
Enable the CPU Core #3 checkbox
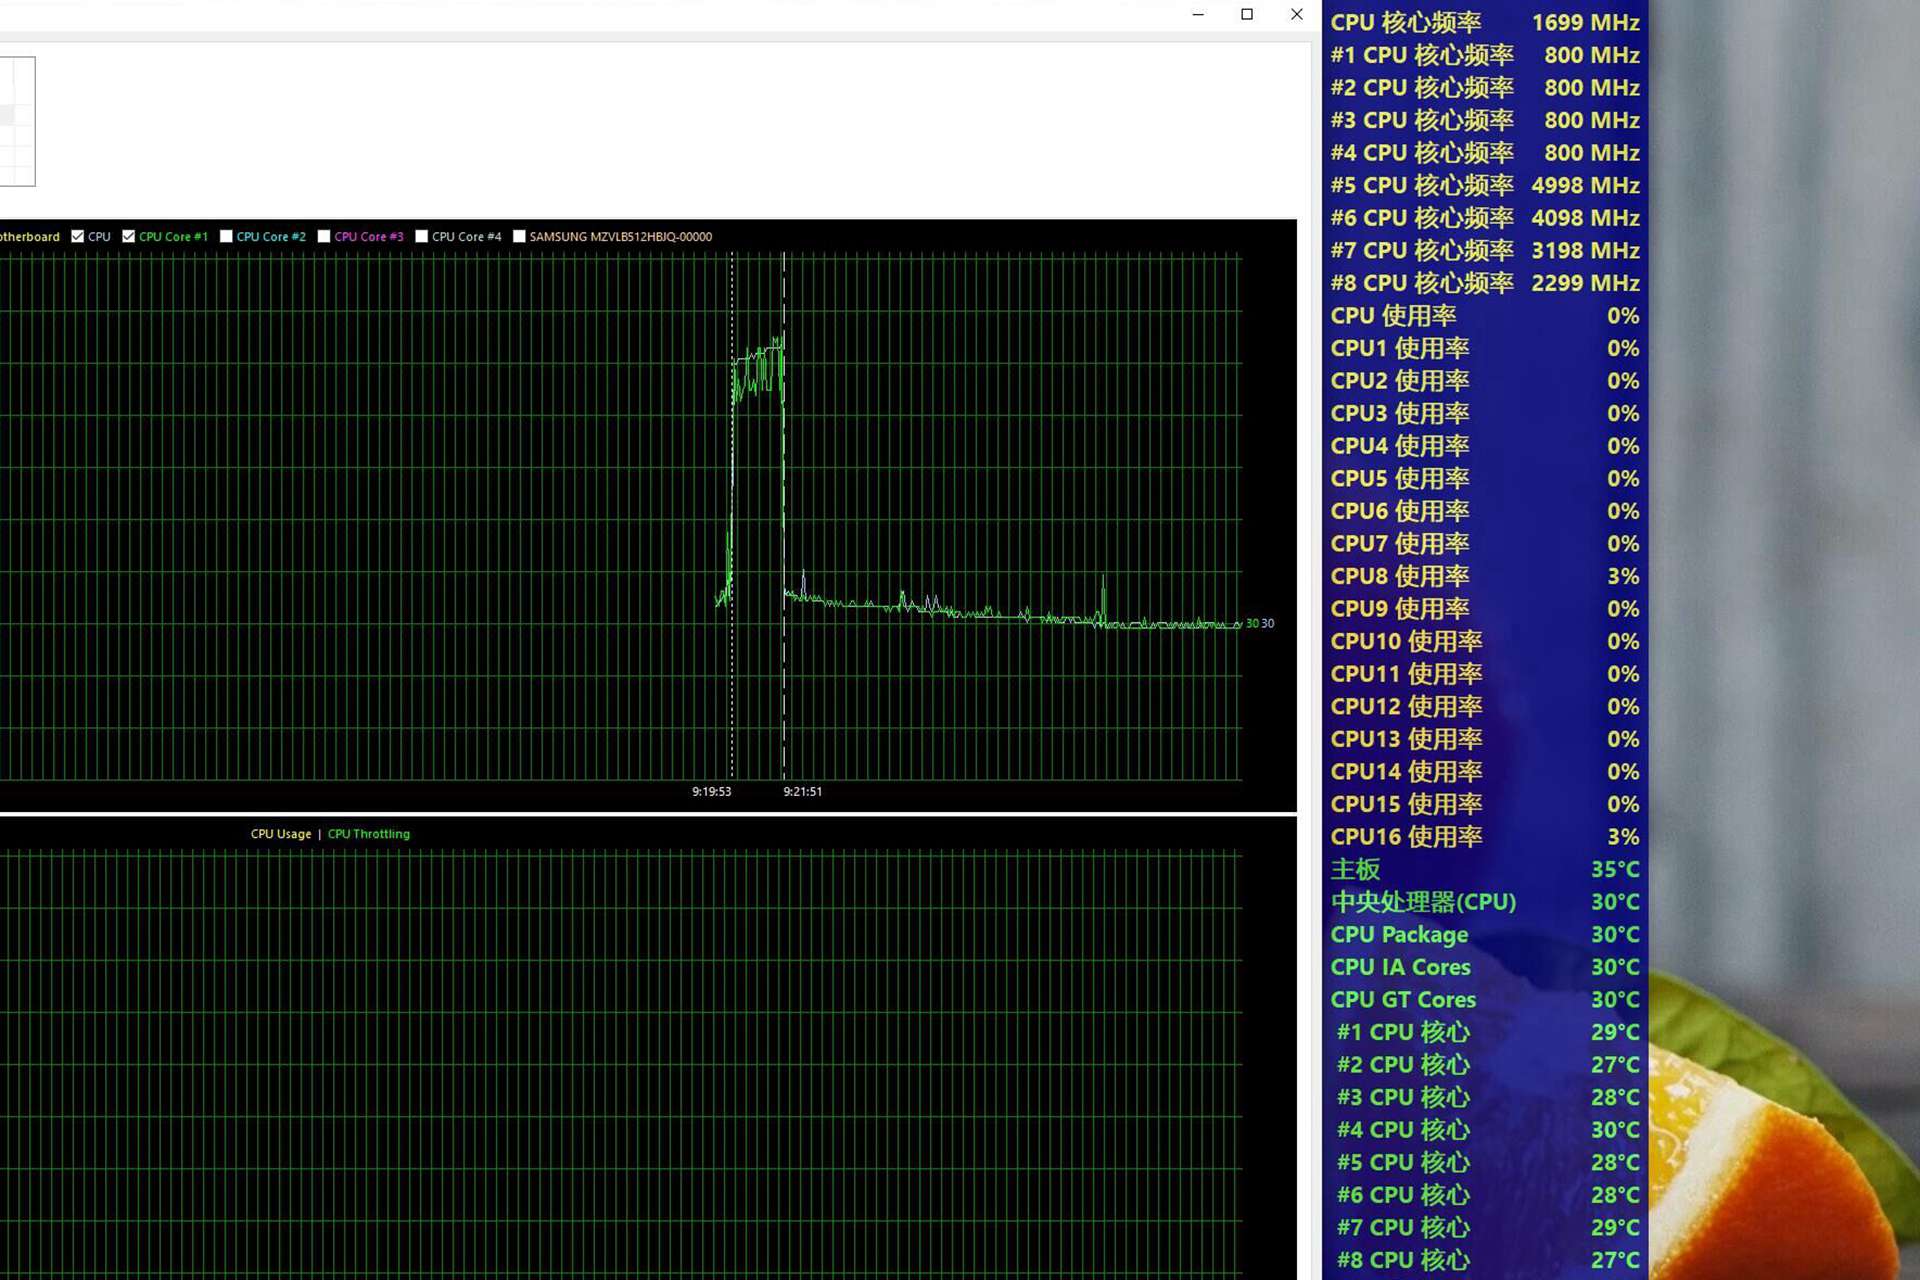[x=324, y=237]
